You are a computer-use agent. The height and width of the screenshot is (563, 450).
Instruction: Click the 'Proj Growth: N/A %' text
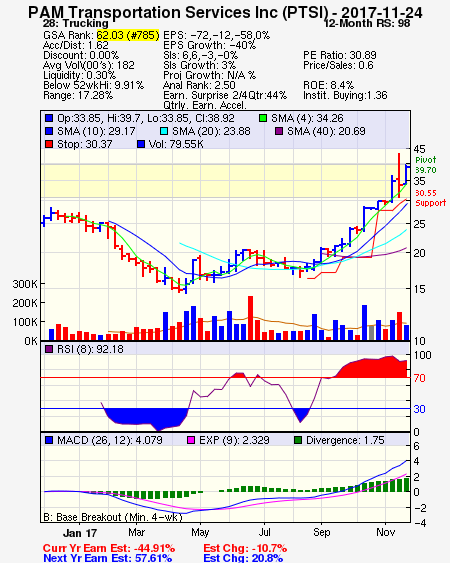[210, 75]
